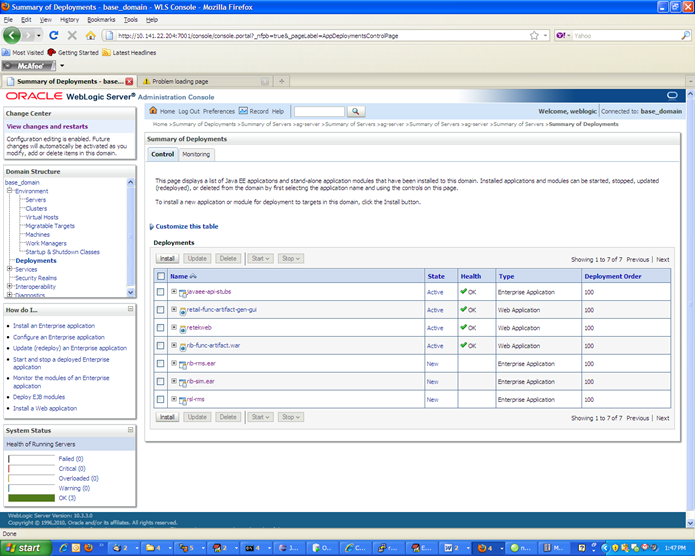Click the console Home house icon

click(153, 111)
